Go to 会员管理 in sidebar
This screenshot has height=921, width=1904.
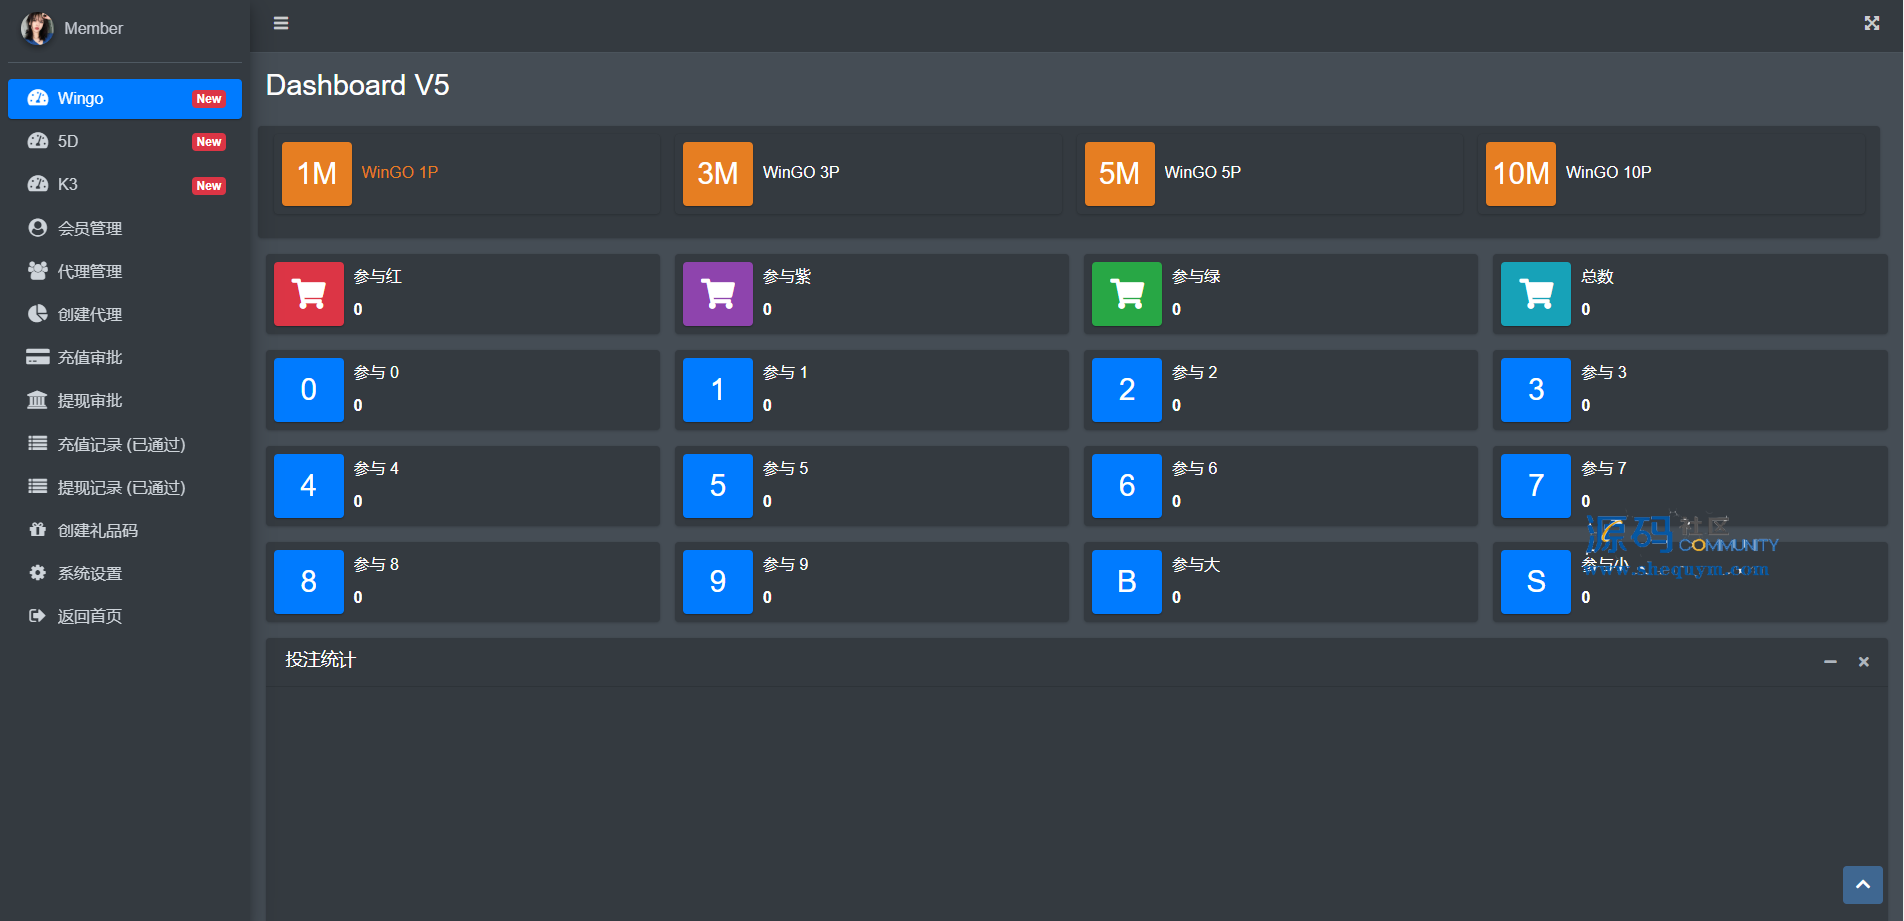(x=90, y=228)
